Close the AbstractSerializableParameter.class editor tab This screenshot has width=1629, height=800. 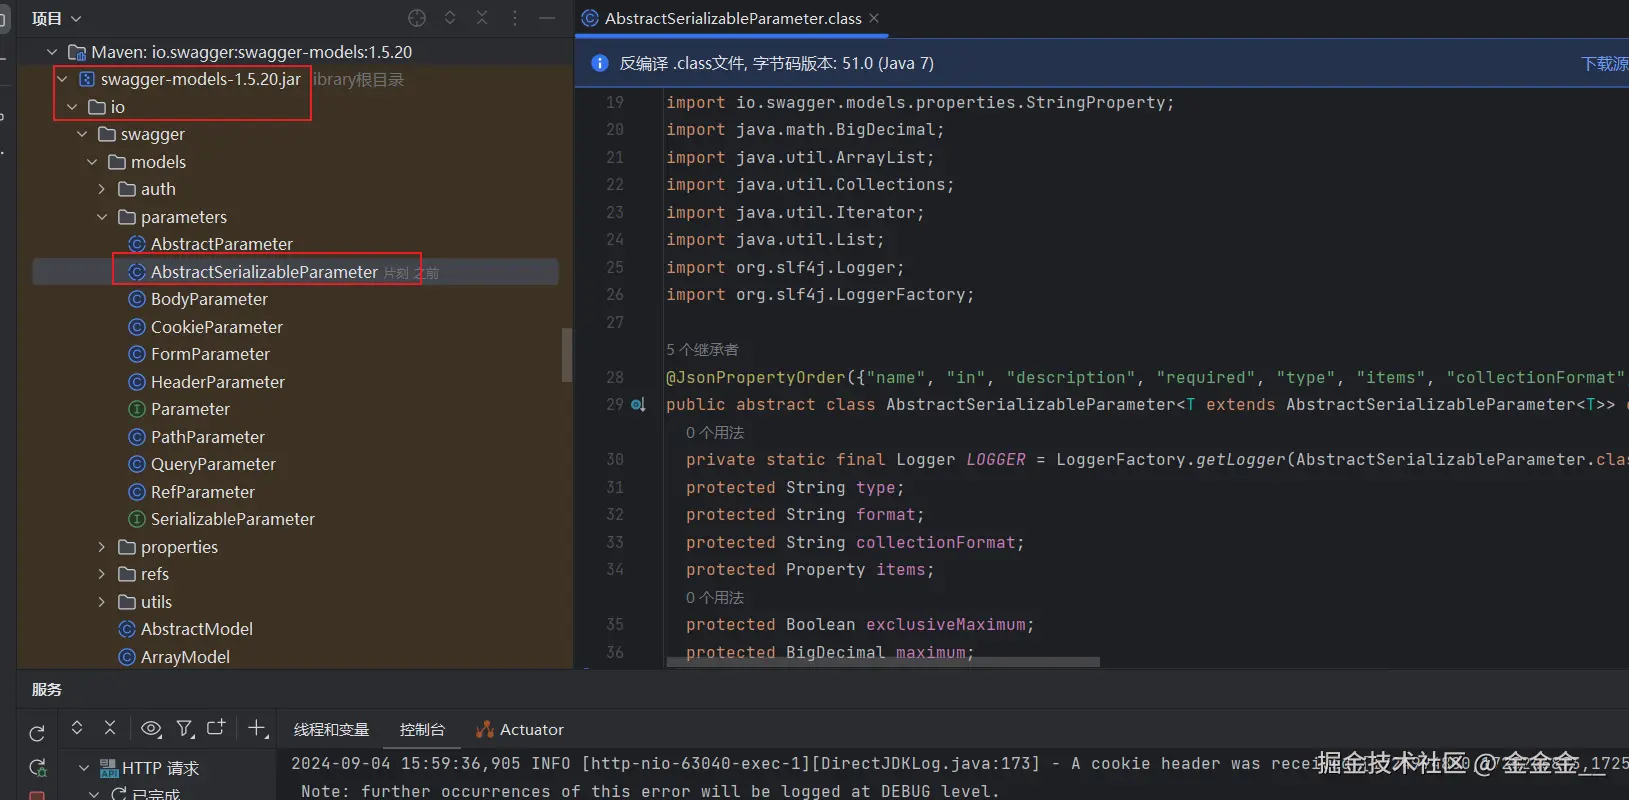click(x=874, y=18)
